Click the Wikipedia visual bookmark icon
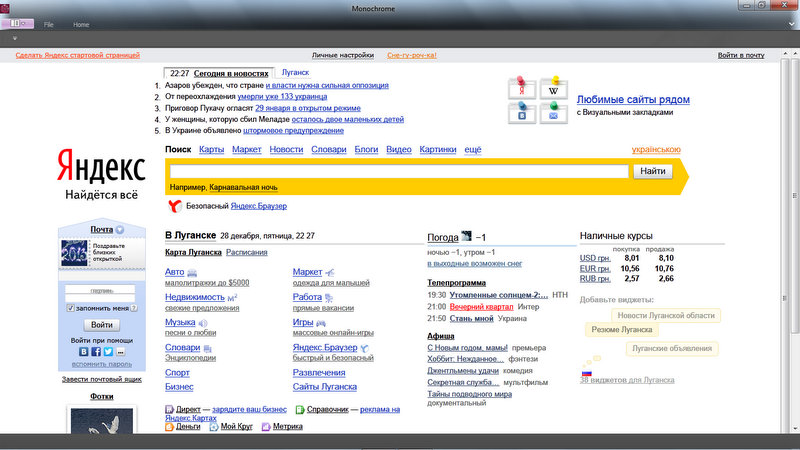 pos(554,88)
